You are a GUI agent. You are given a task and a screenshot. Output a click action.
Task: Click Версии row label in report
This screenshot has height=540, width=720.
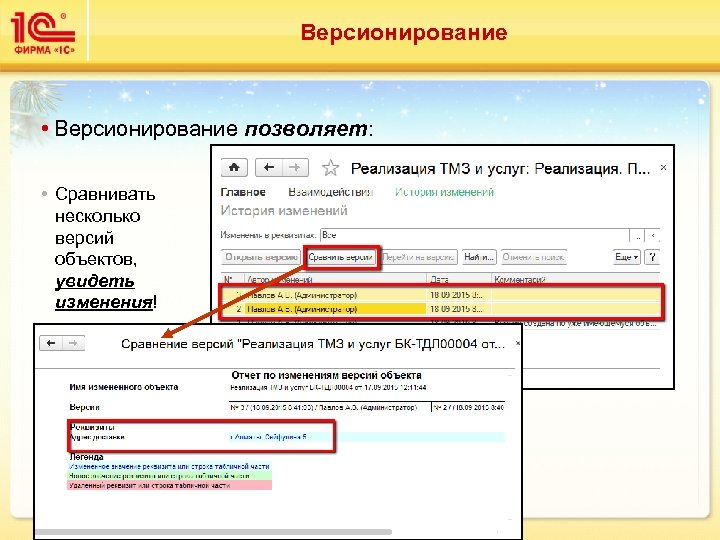click(84, 407)
